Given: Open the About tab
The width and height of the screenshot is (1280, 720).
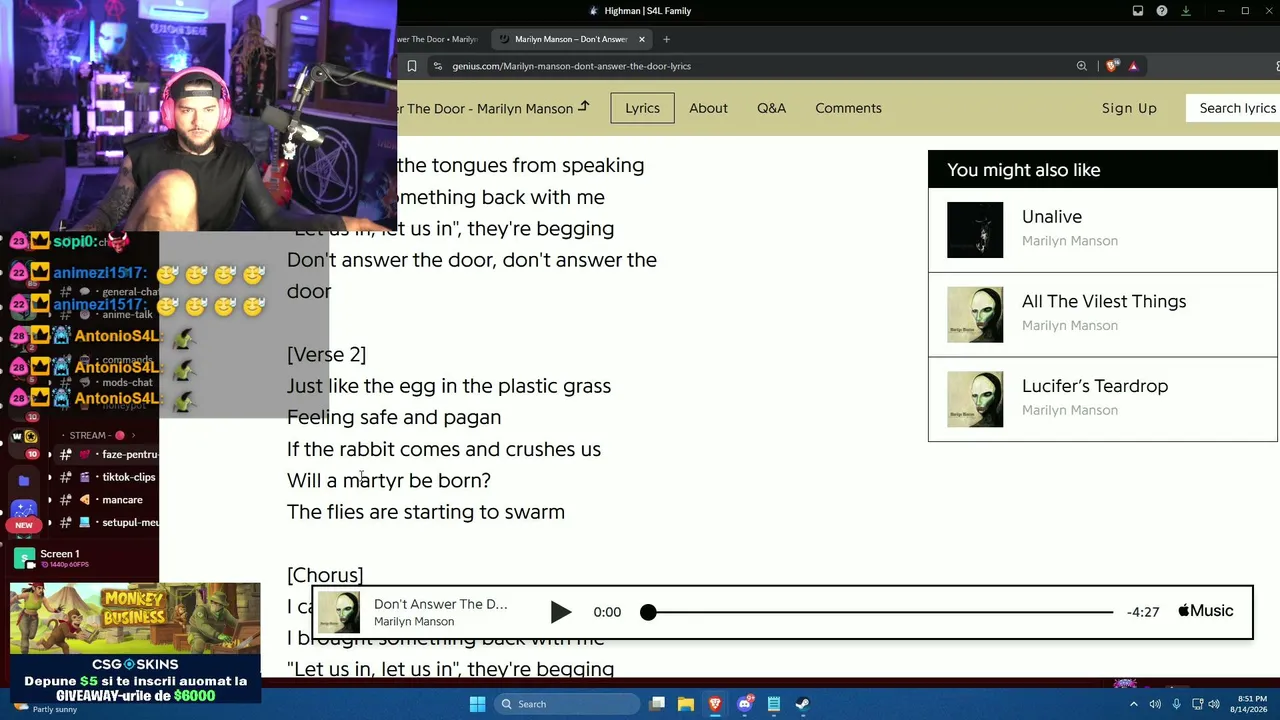Looking at the screenshot, I should pos(708,108).
